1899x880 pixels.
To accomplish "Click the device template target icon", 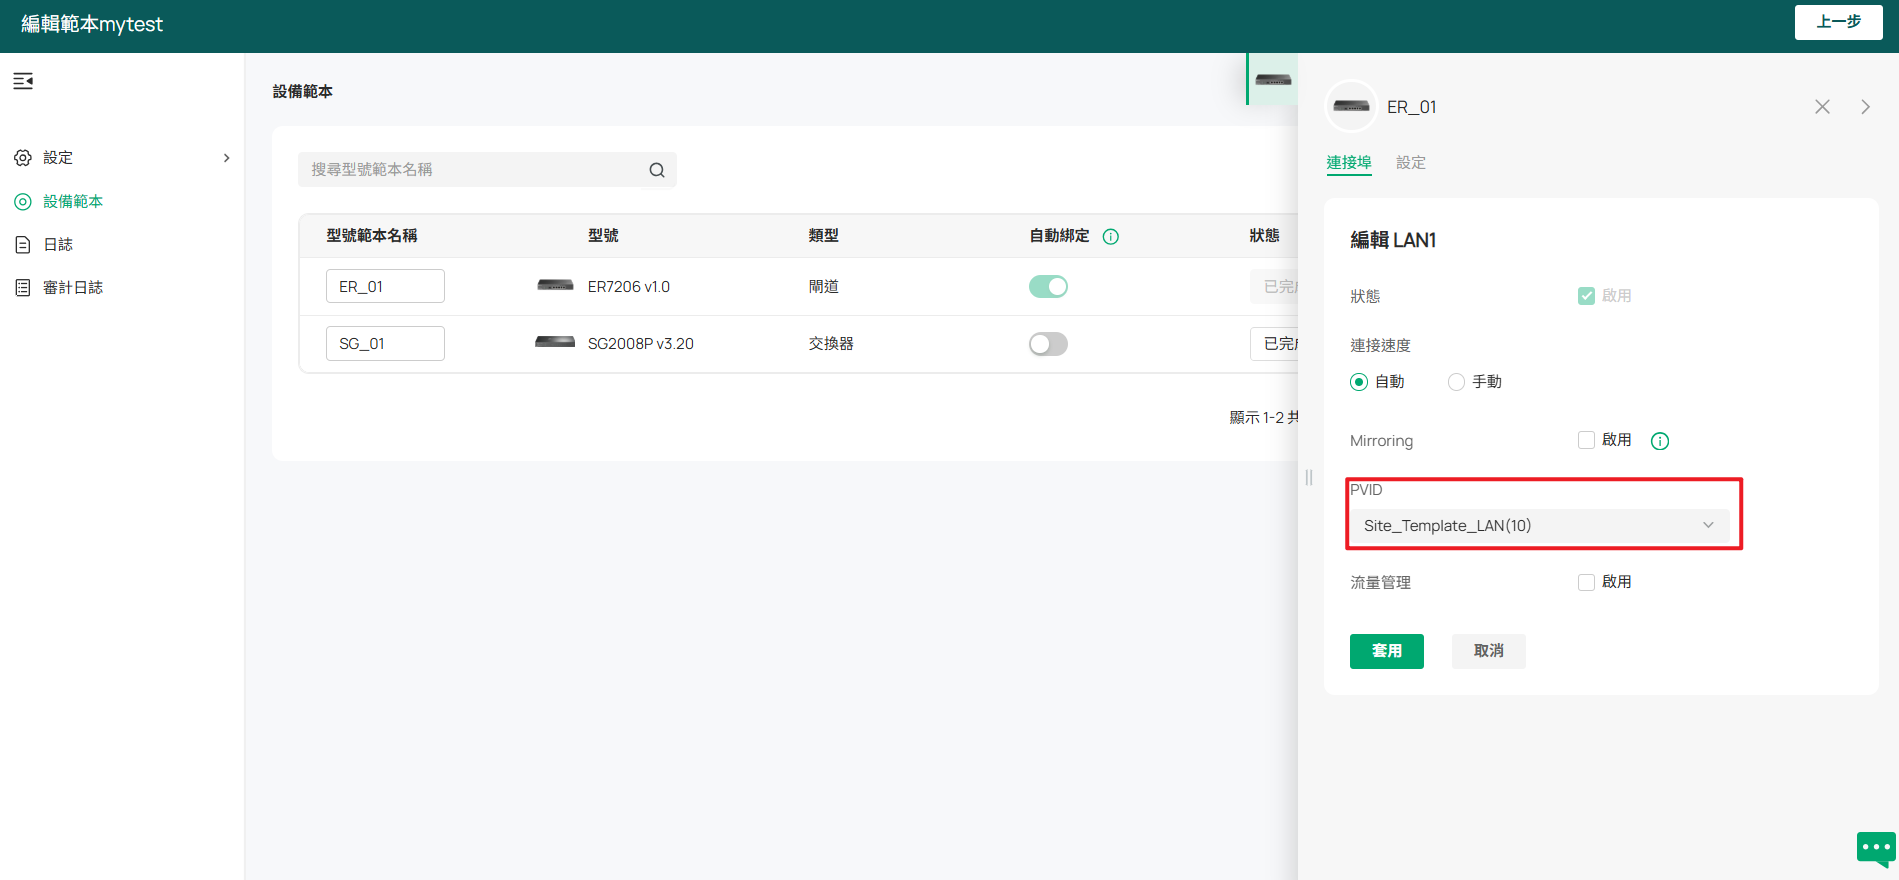I will [x=23, y=202].
